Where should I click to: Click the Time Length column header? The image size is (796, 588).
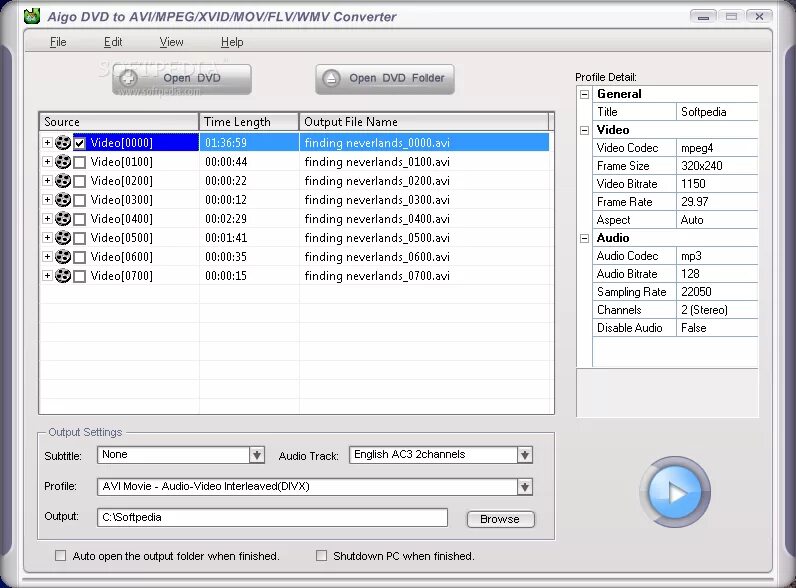click(249, 122)
